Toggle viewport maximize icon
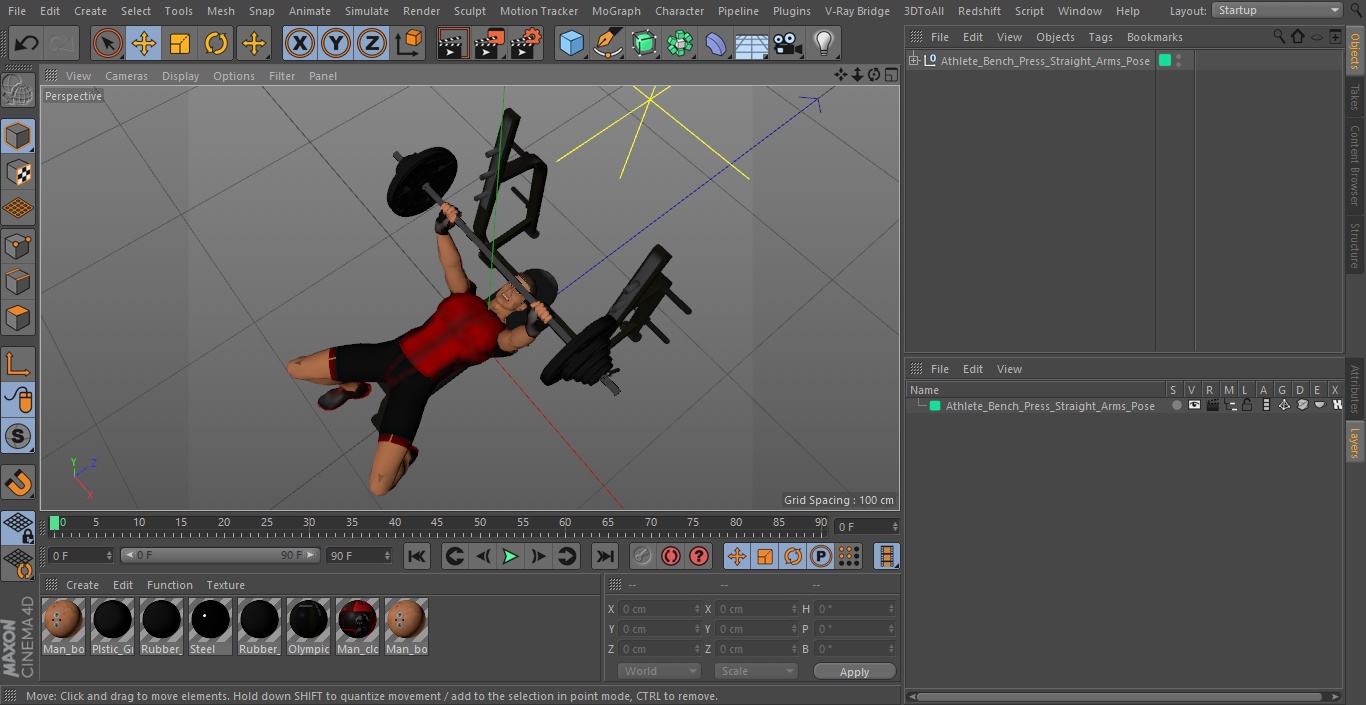Image resolution: width=1366 pixels, height=705 pixels. [890, 75]
